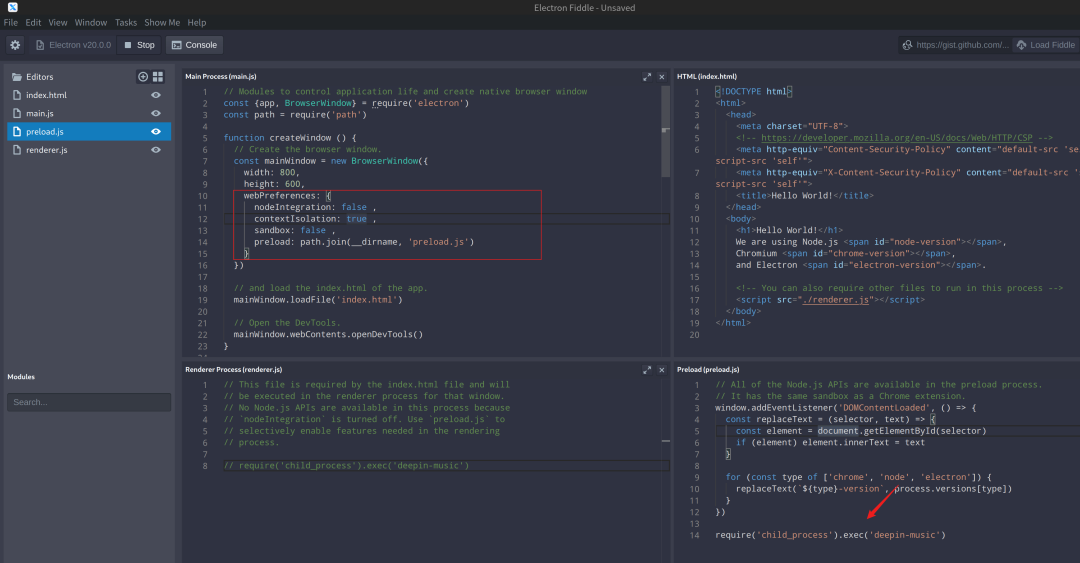Click the Electron Fiddle app icon

(x=12, y=8)
